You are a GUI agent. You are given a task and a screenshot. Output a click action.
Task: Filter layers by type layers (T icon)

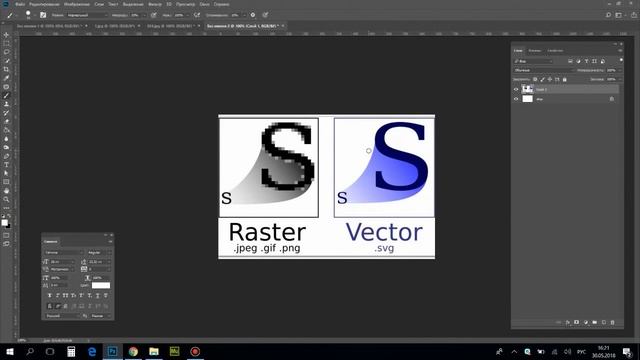pos(587,61)
